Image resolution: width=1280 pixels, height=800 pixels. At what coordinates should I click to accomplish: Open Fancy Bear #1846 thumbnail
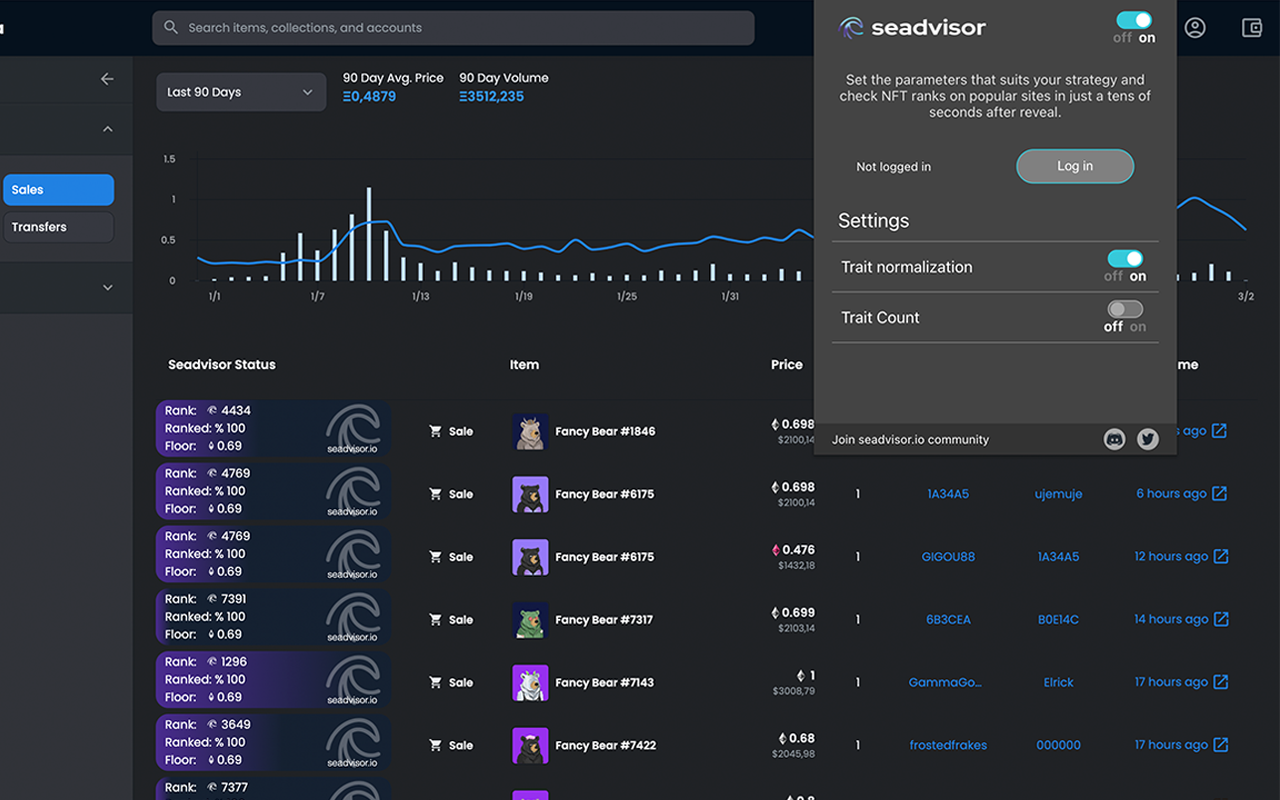tap(530, 431)
